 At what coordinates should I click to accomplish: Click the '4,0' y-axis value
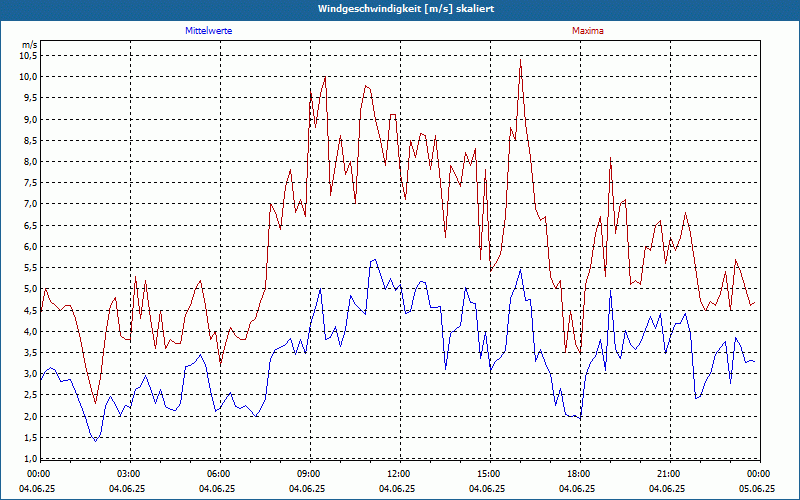coord(30,332)
